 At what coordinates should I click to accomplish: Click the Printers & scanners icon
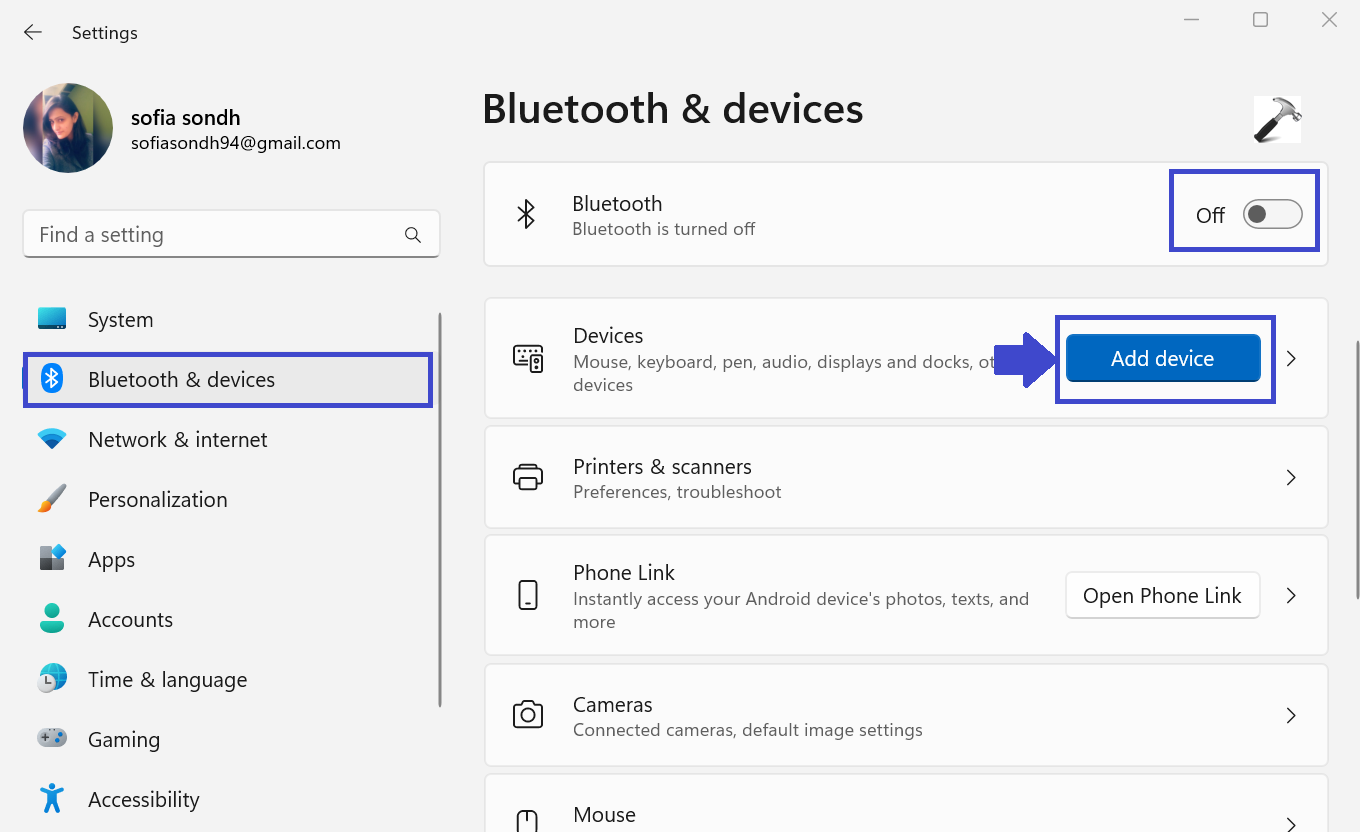click(528, 477)
